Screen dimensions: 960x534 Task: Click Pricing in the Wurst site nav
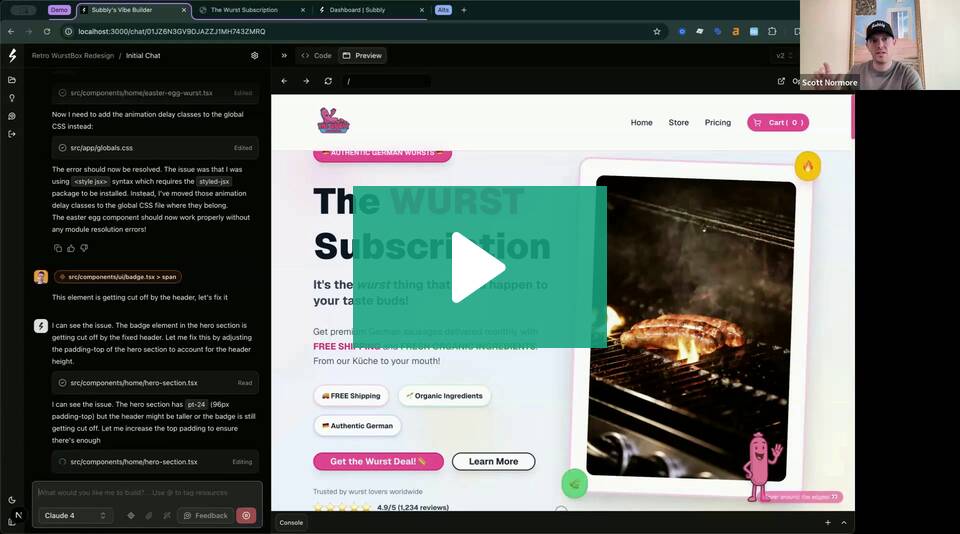point(718,122)
